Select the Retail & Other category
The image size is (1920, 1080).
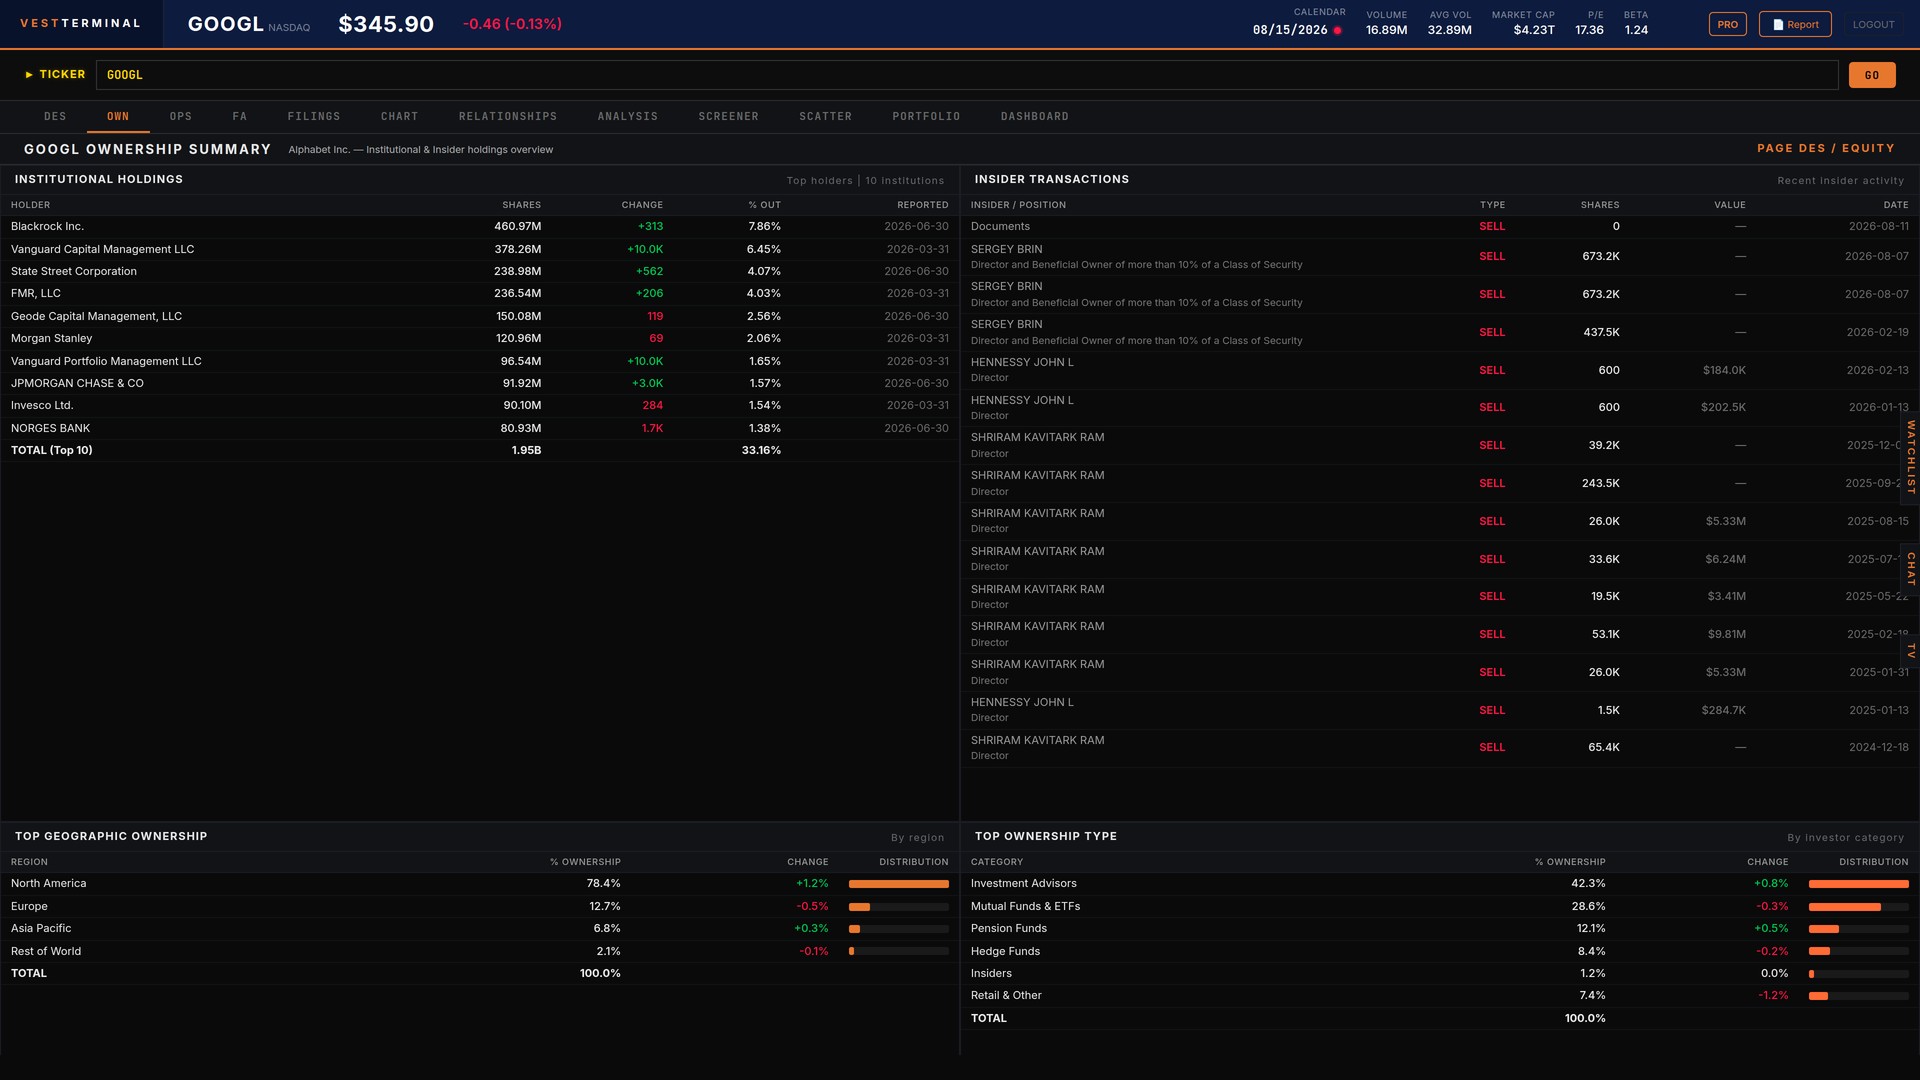[x=1440, y=996]
